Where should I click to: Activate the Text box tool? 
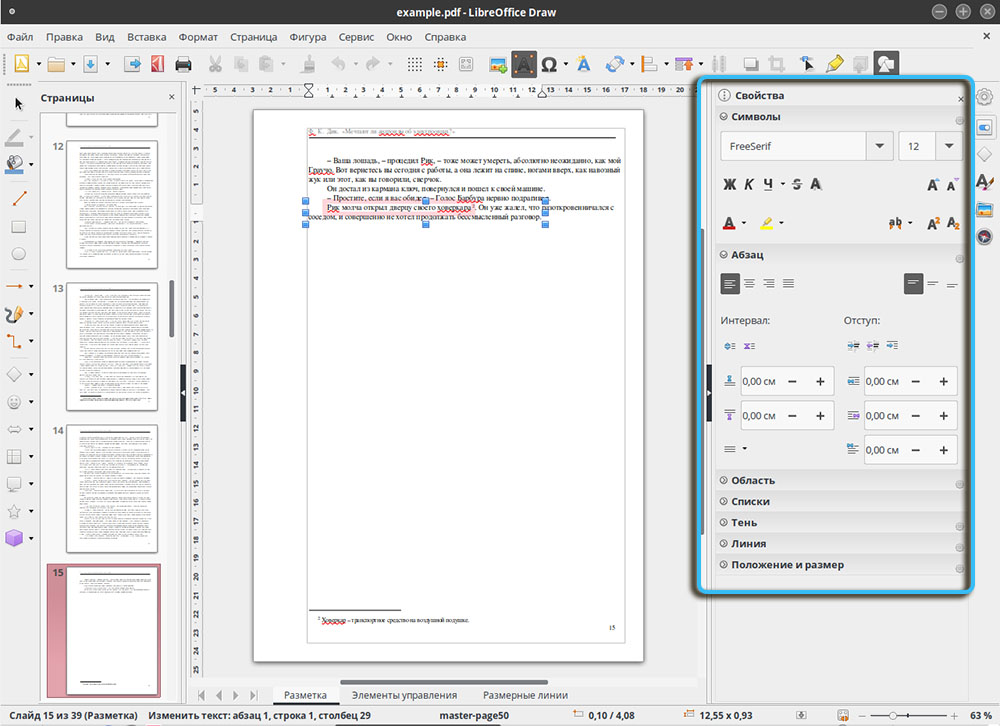tap(524, 64)
